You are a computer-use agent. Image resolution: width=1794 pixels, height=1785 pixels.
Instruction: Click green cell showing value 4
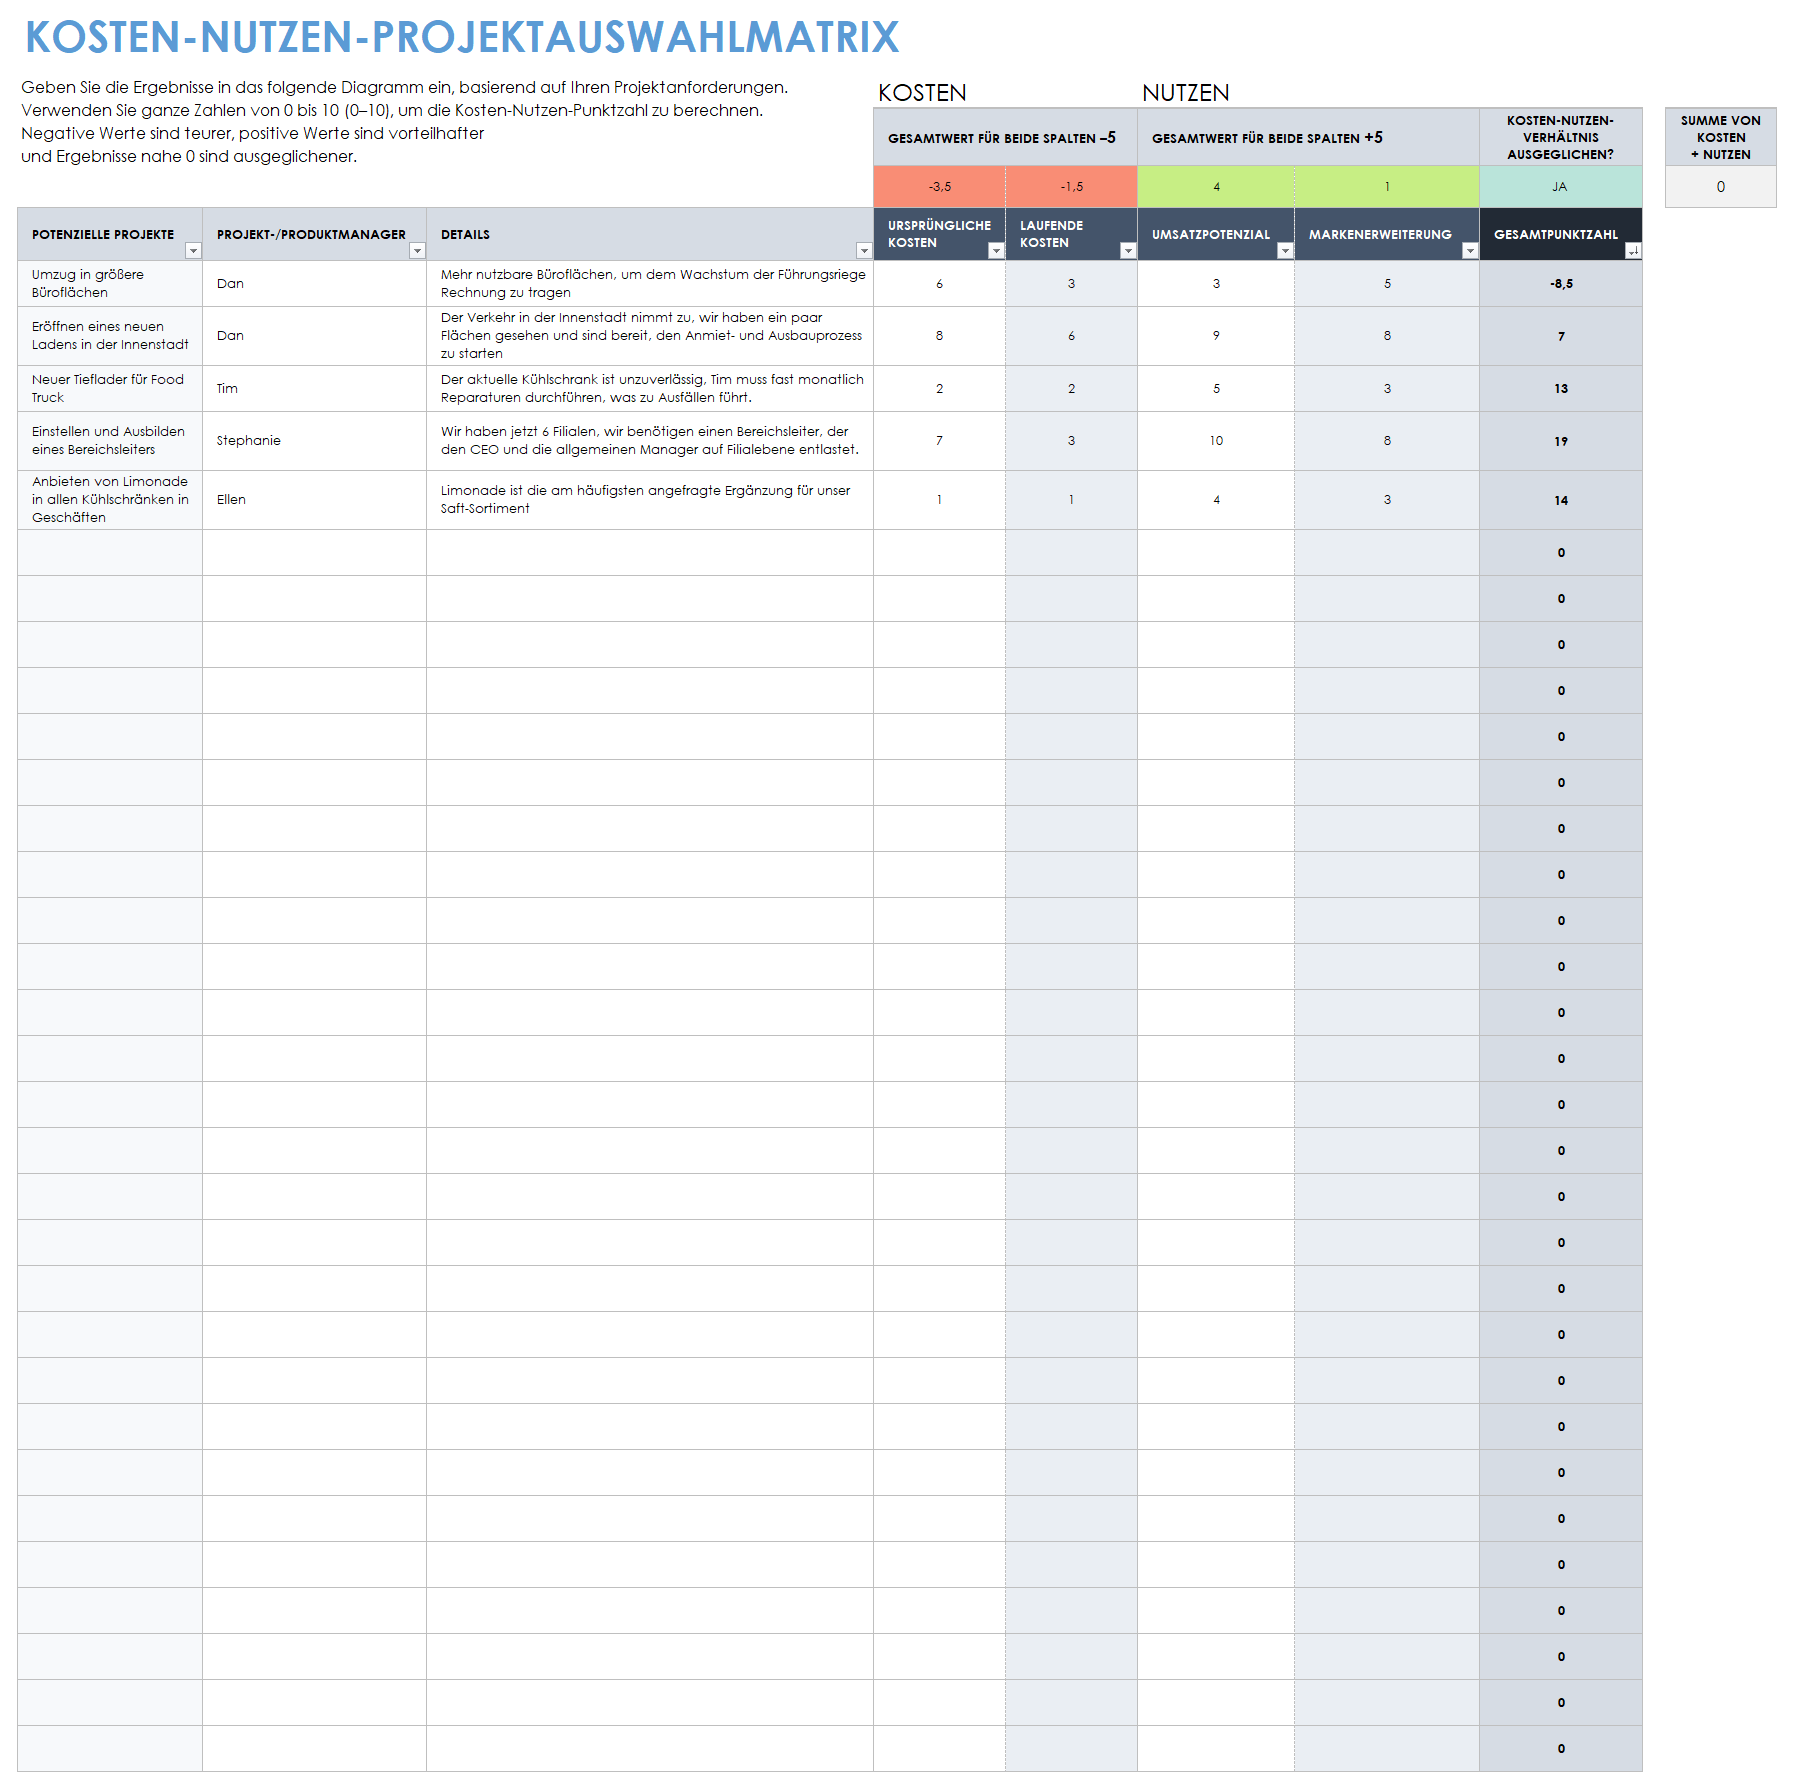click(1216, 187)
